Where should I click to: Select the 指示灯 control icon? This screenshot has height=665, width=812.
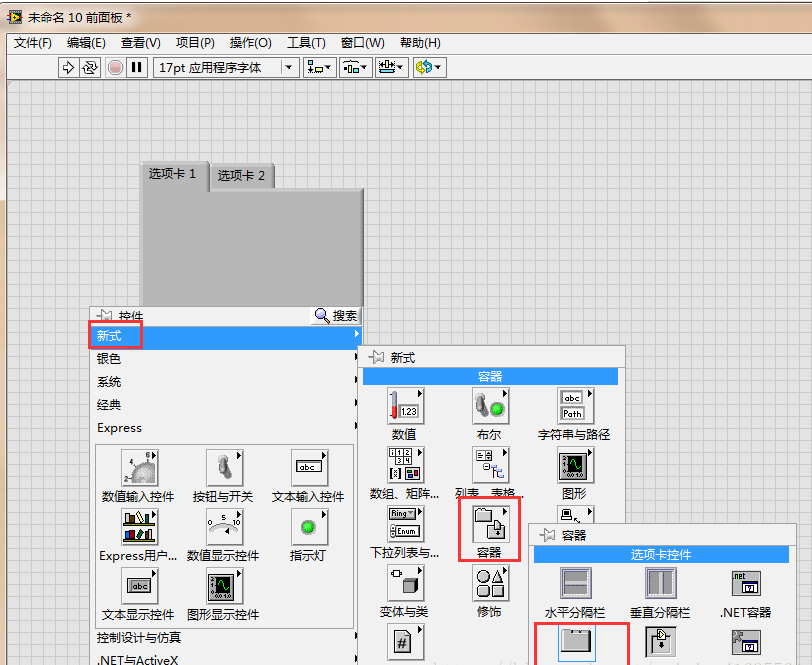pyautogui.click(x=307, y=525)
